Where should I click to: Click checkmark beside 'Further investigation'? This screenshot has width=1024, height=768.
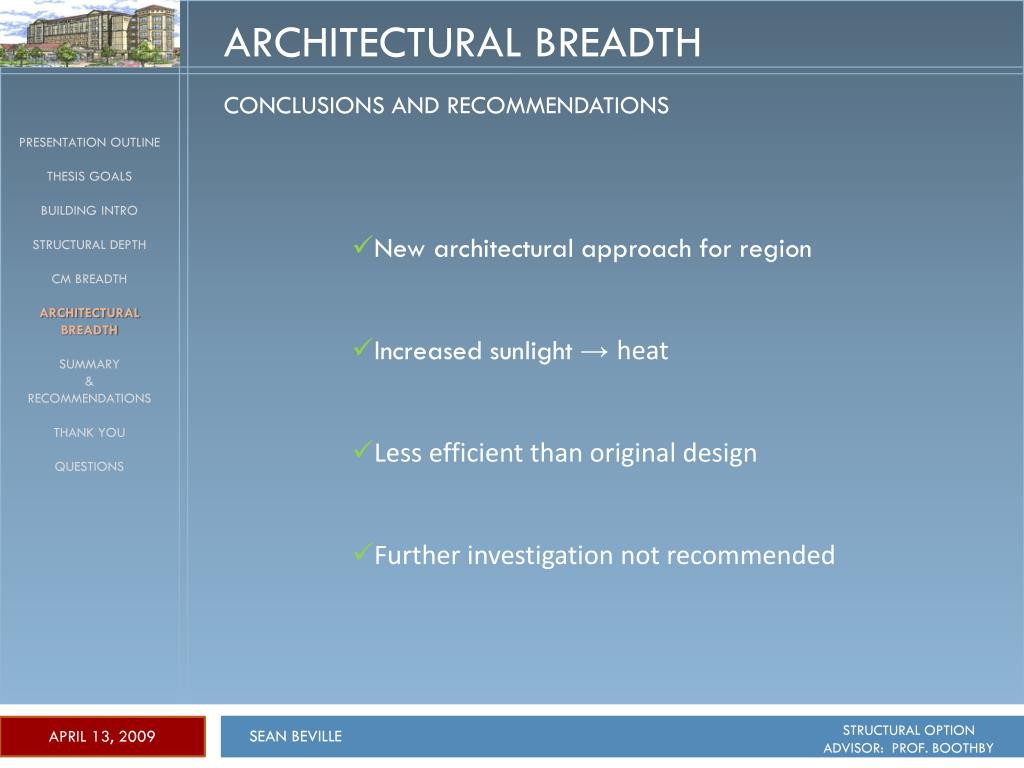click(x=362, y=552)
